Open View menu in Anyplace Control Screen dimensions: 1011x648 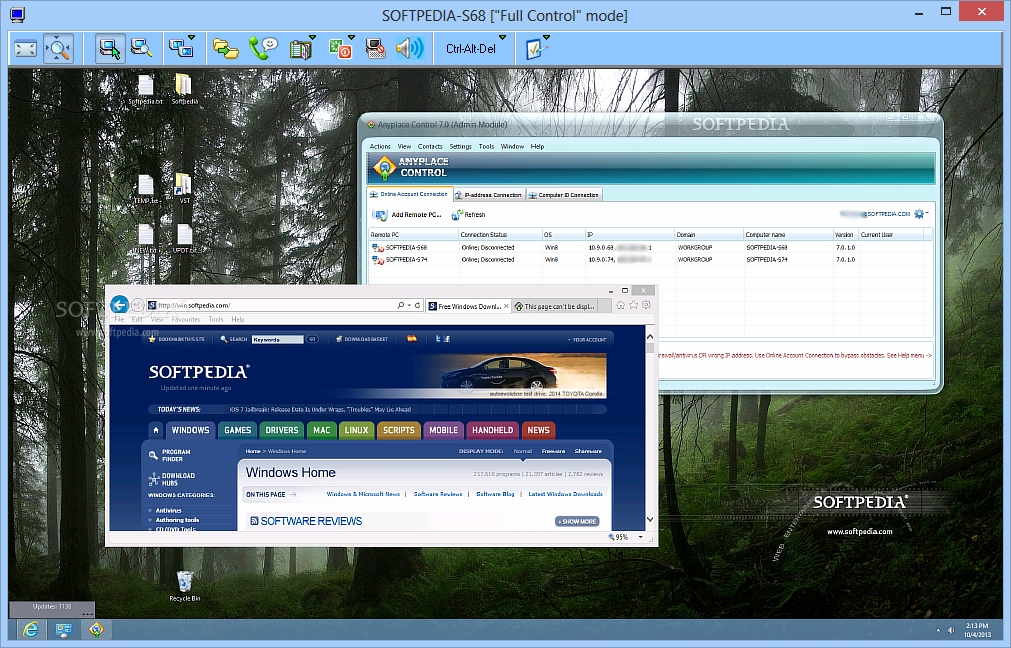click(x=404, y=146)
